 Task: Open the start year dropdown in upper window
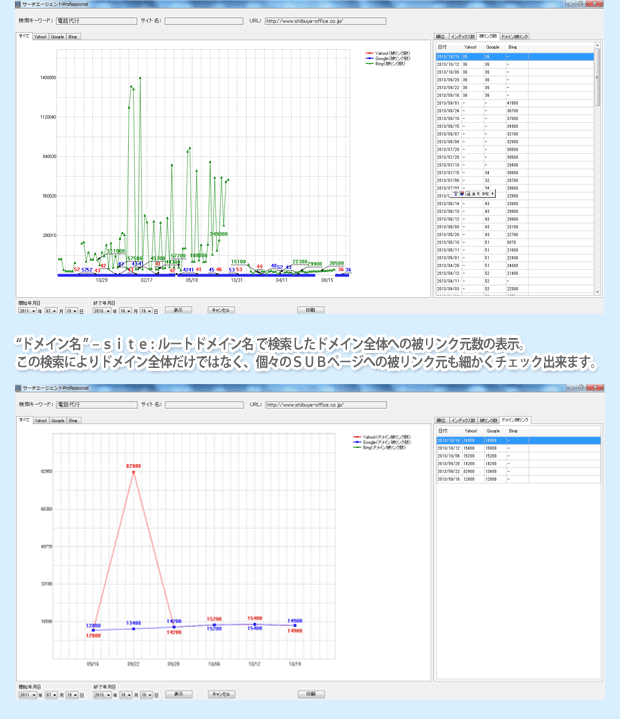[27, 311]
